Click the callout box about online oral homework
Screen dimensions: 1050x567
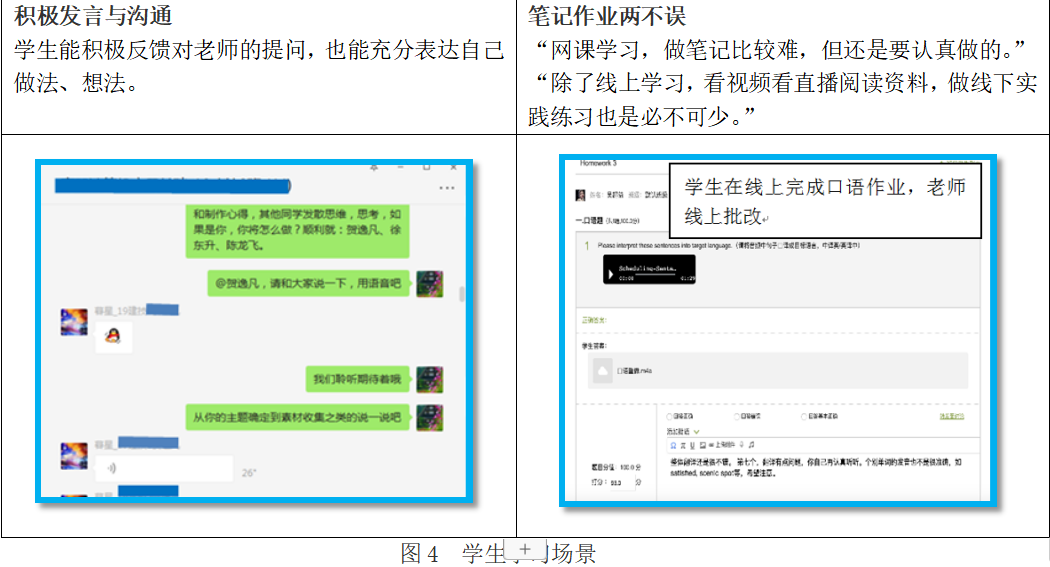[824, 200]
